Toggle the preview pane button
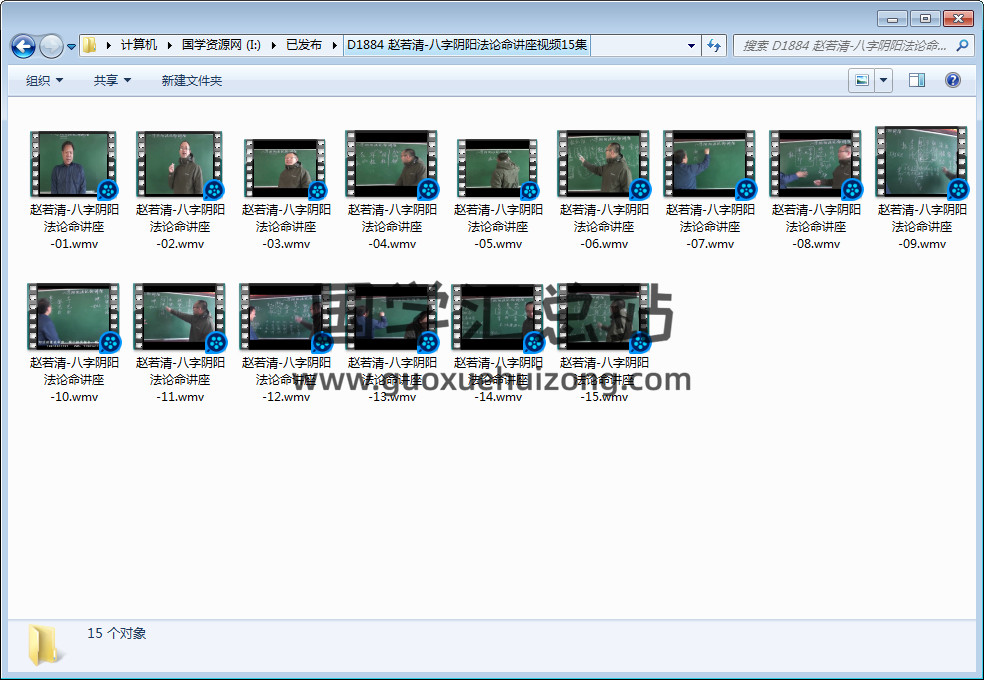The width and height of the screenshot is (984, 680). (917, 80)
